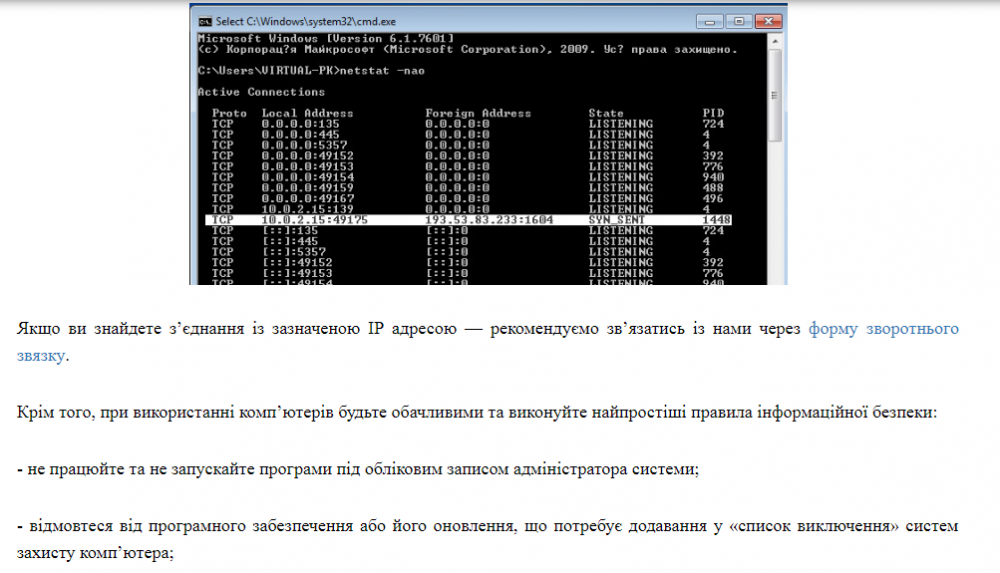Viewport: 1000px width, 573px height.
Task: Click local address '0.0.0.0:5357'
Action: [x=304, y=145]
